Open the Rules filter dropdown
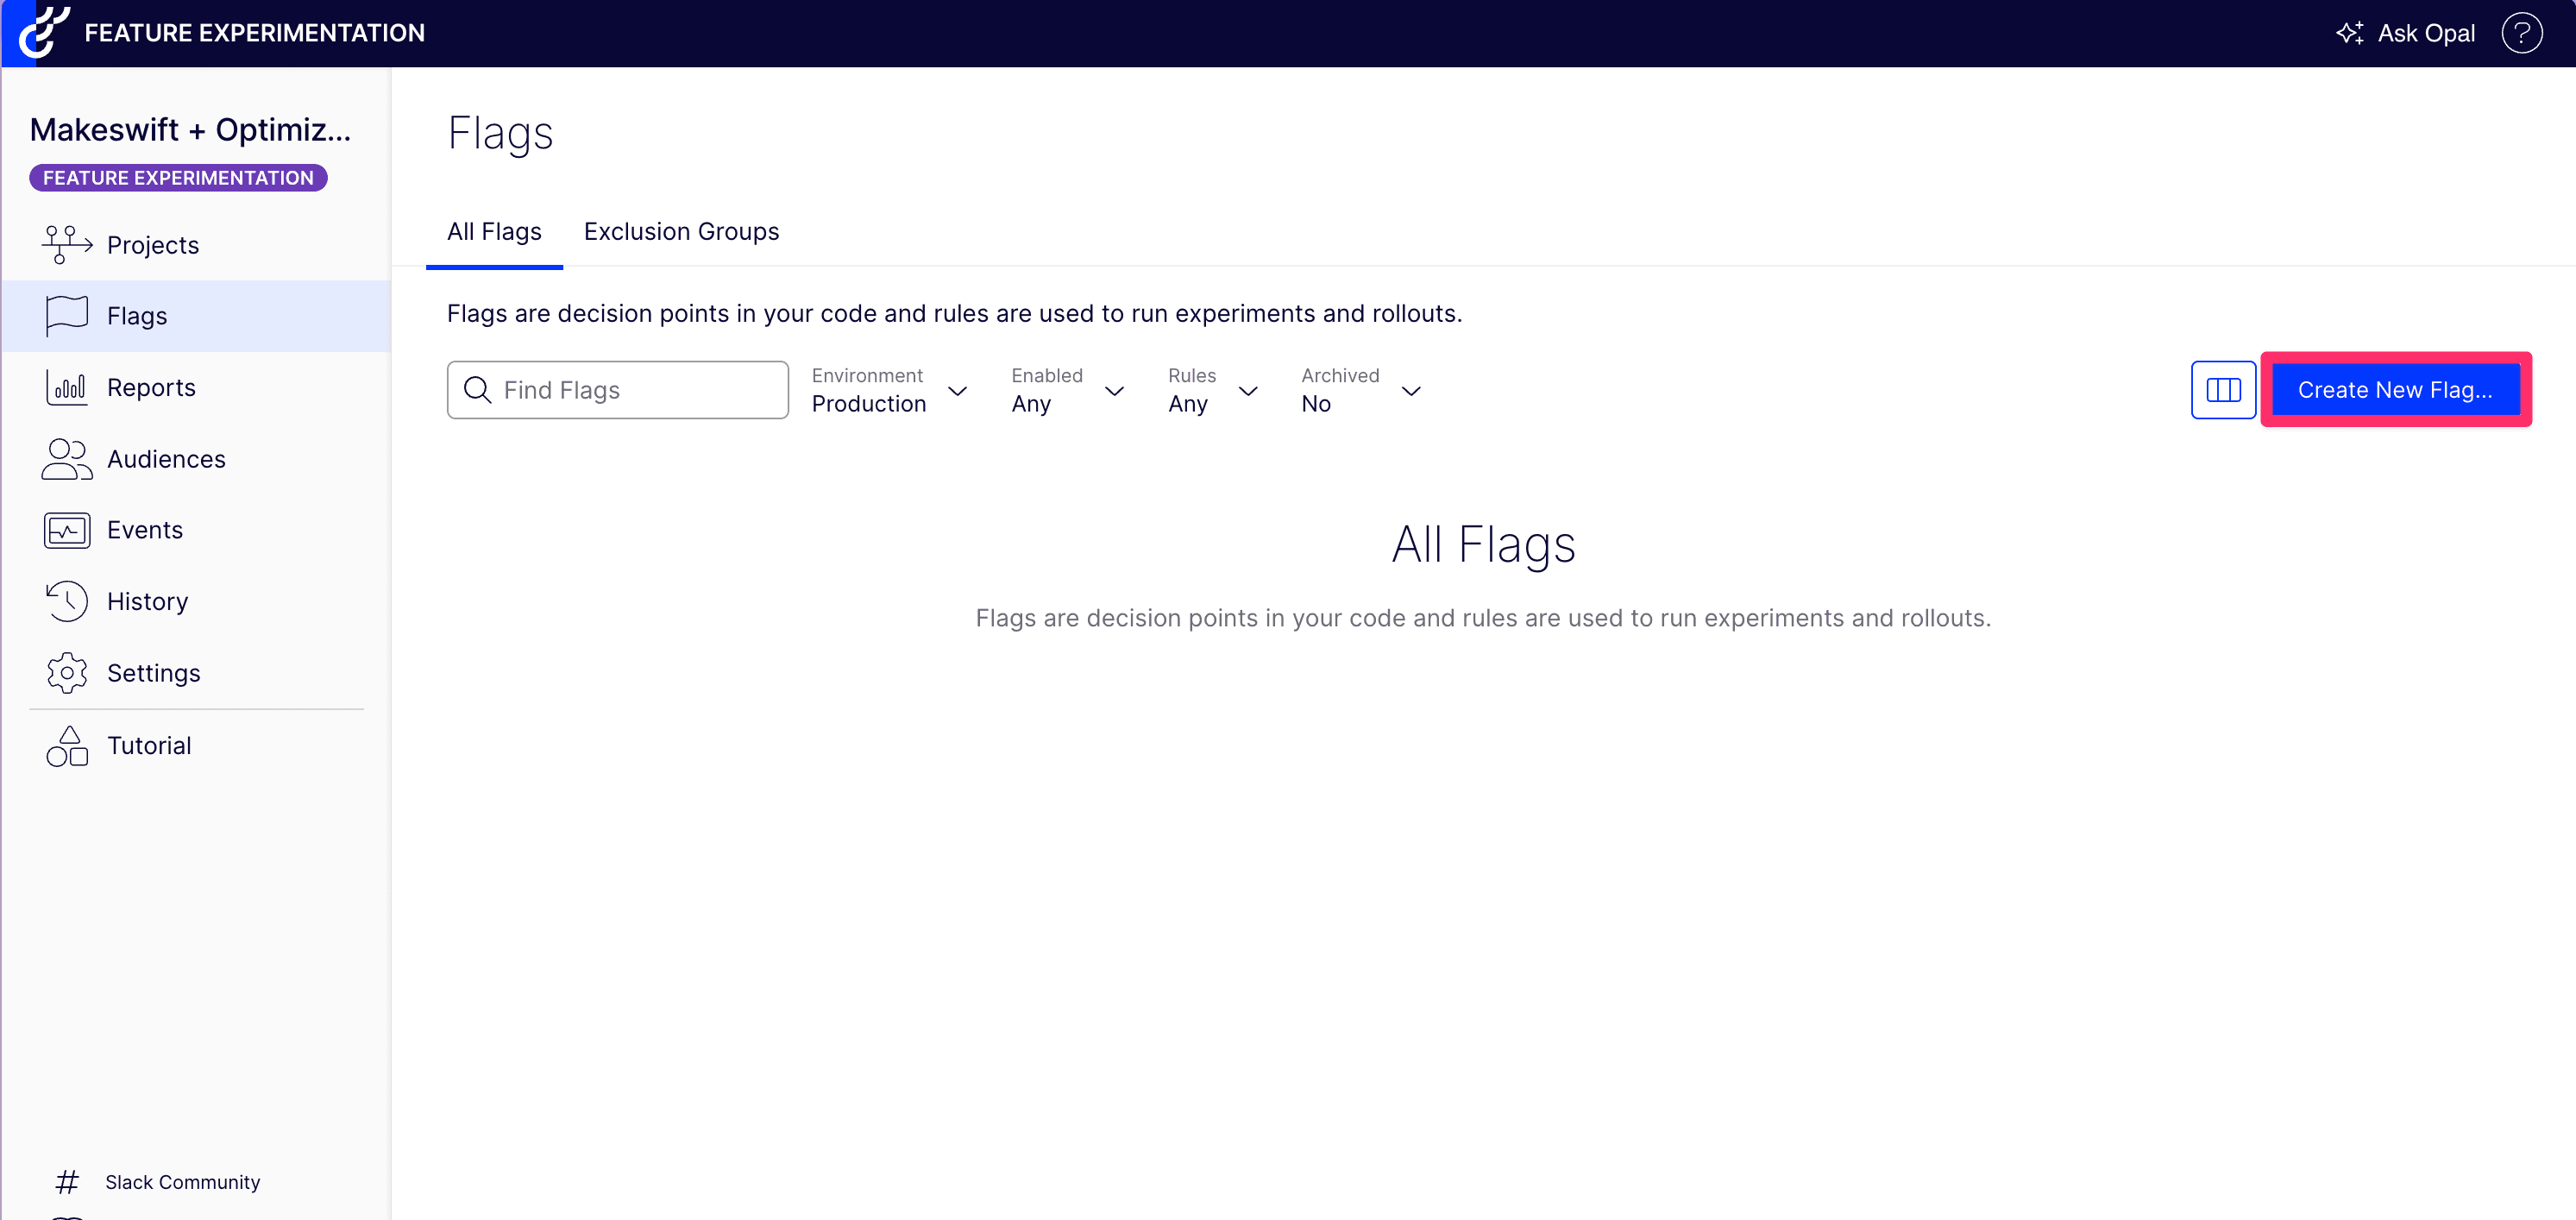Screen dimensions: 2576x1220 point(1211,390)
